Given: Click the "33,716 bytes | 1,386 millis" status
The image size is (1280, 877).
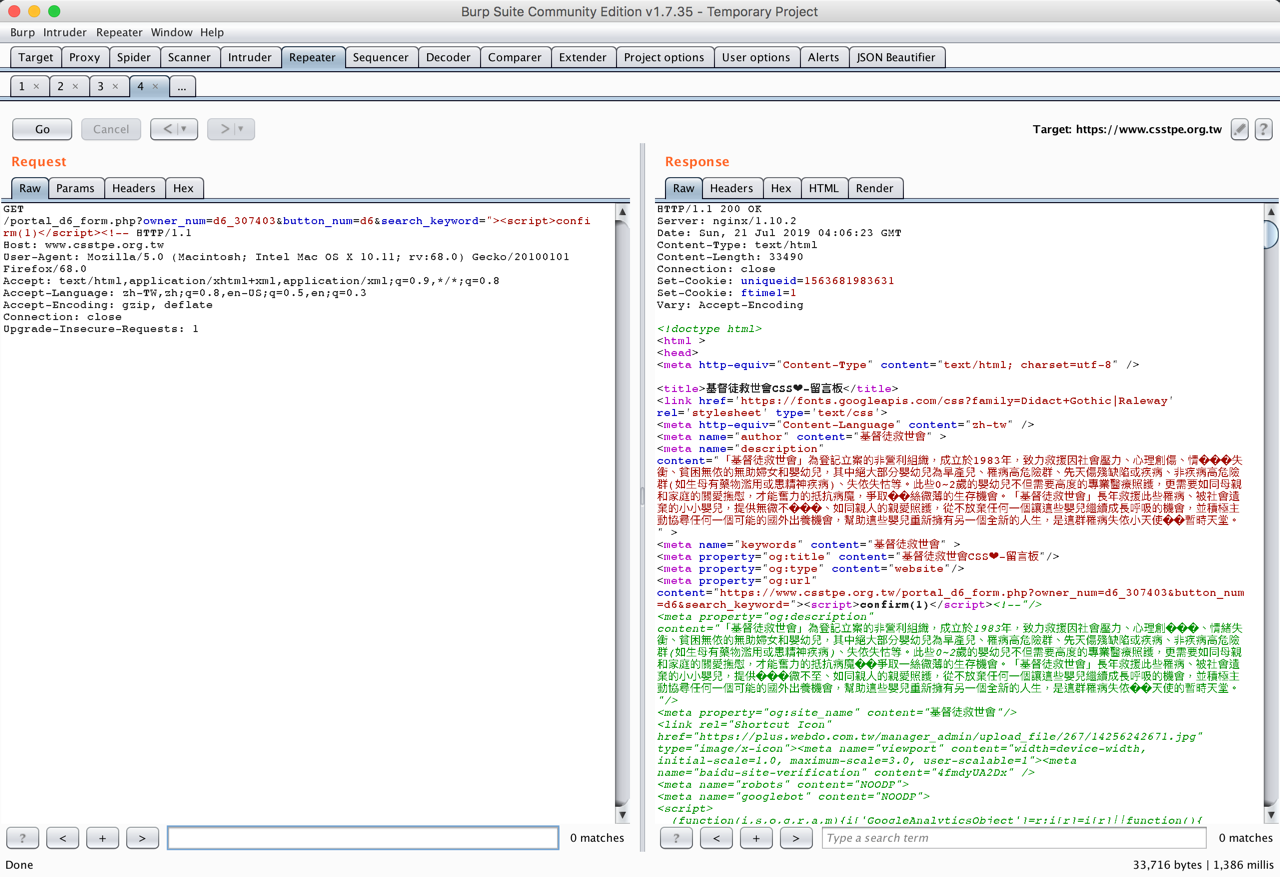Looking at the screenshot, I should point(1203,865).
